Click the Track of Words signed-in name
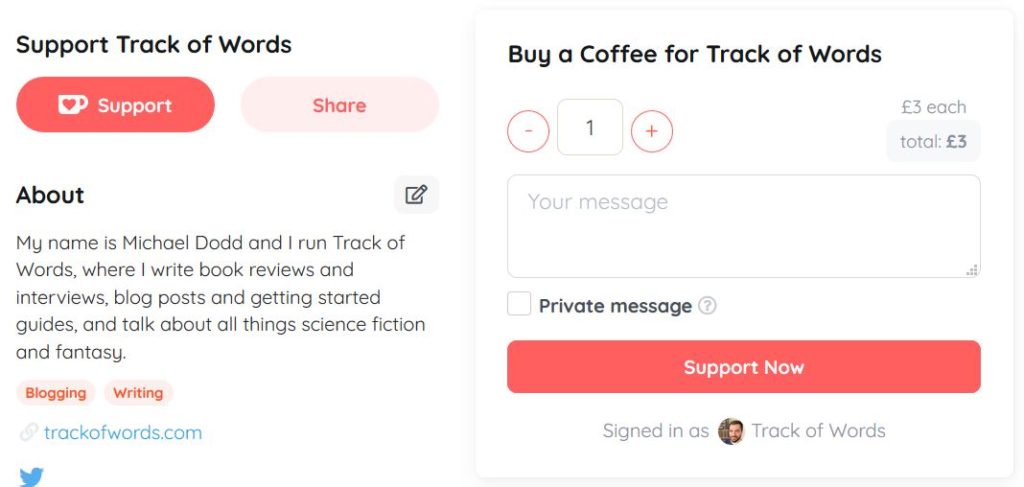Screen dimensions: 1024x487 [818, 431]
